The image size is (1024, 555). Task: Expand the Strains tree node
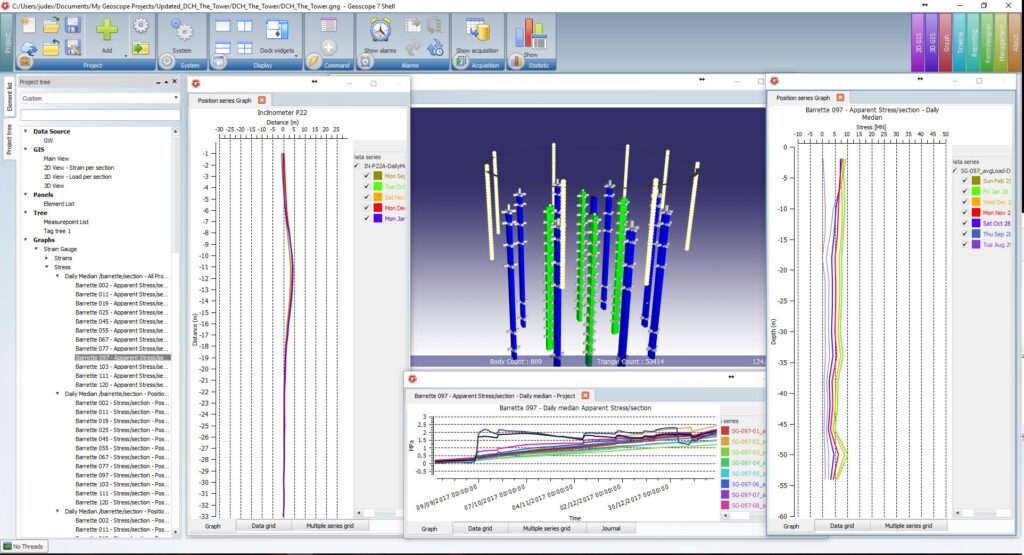(48, 258)
